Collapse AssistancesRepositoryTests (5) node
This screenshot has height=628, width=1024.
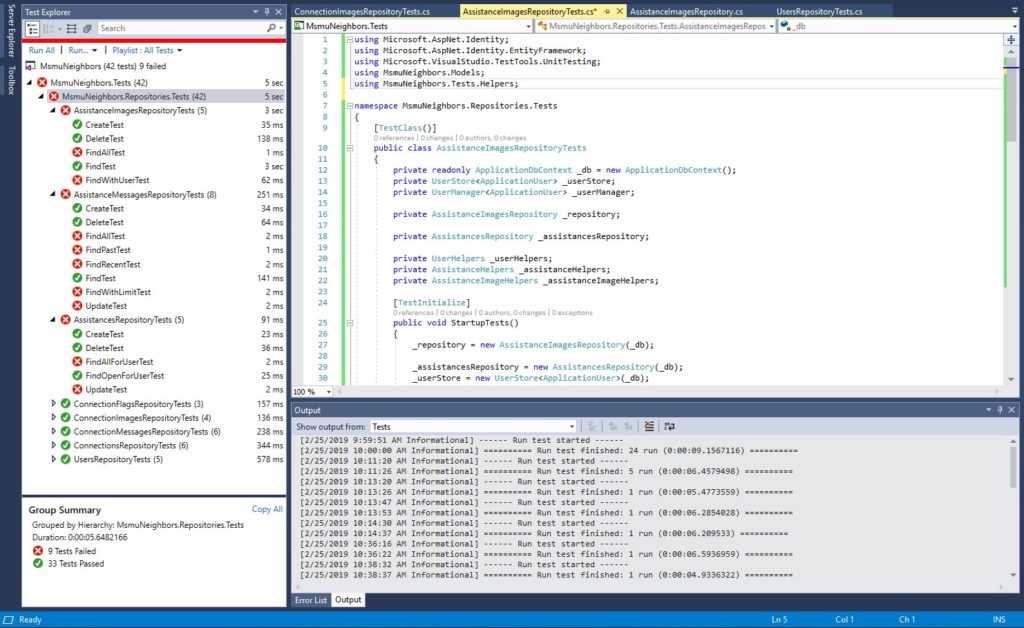(x=53, y=320)
